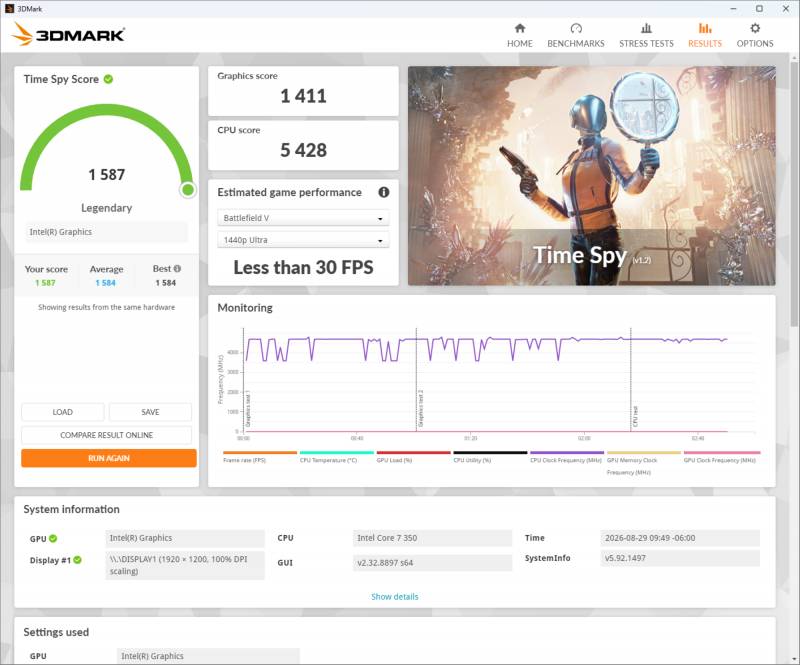Toggle GPU Clock Frequency legend item

(x=721, y=456)
